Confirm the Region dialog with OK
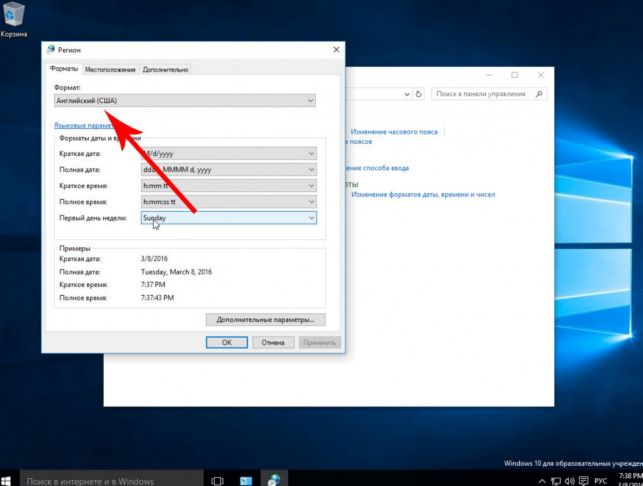The height and width of the screenshot is (486, 643). coord(227,342)
